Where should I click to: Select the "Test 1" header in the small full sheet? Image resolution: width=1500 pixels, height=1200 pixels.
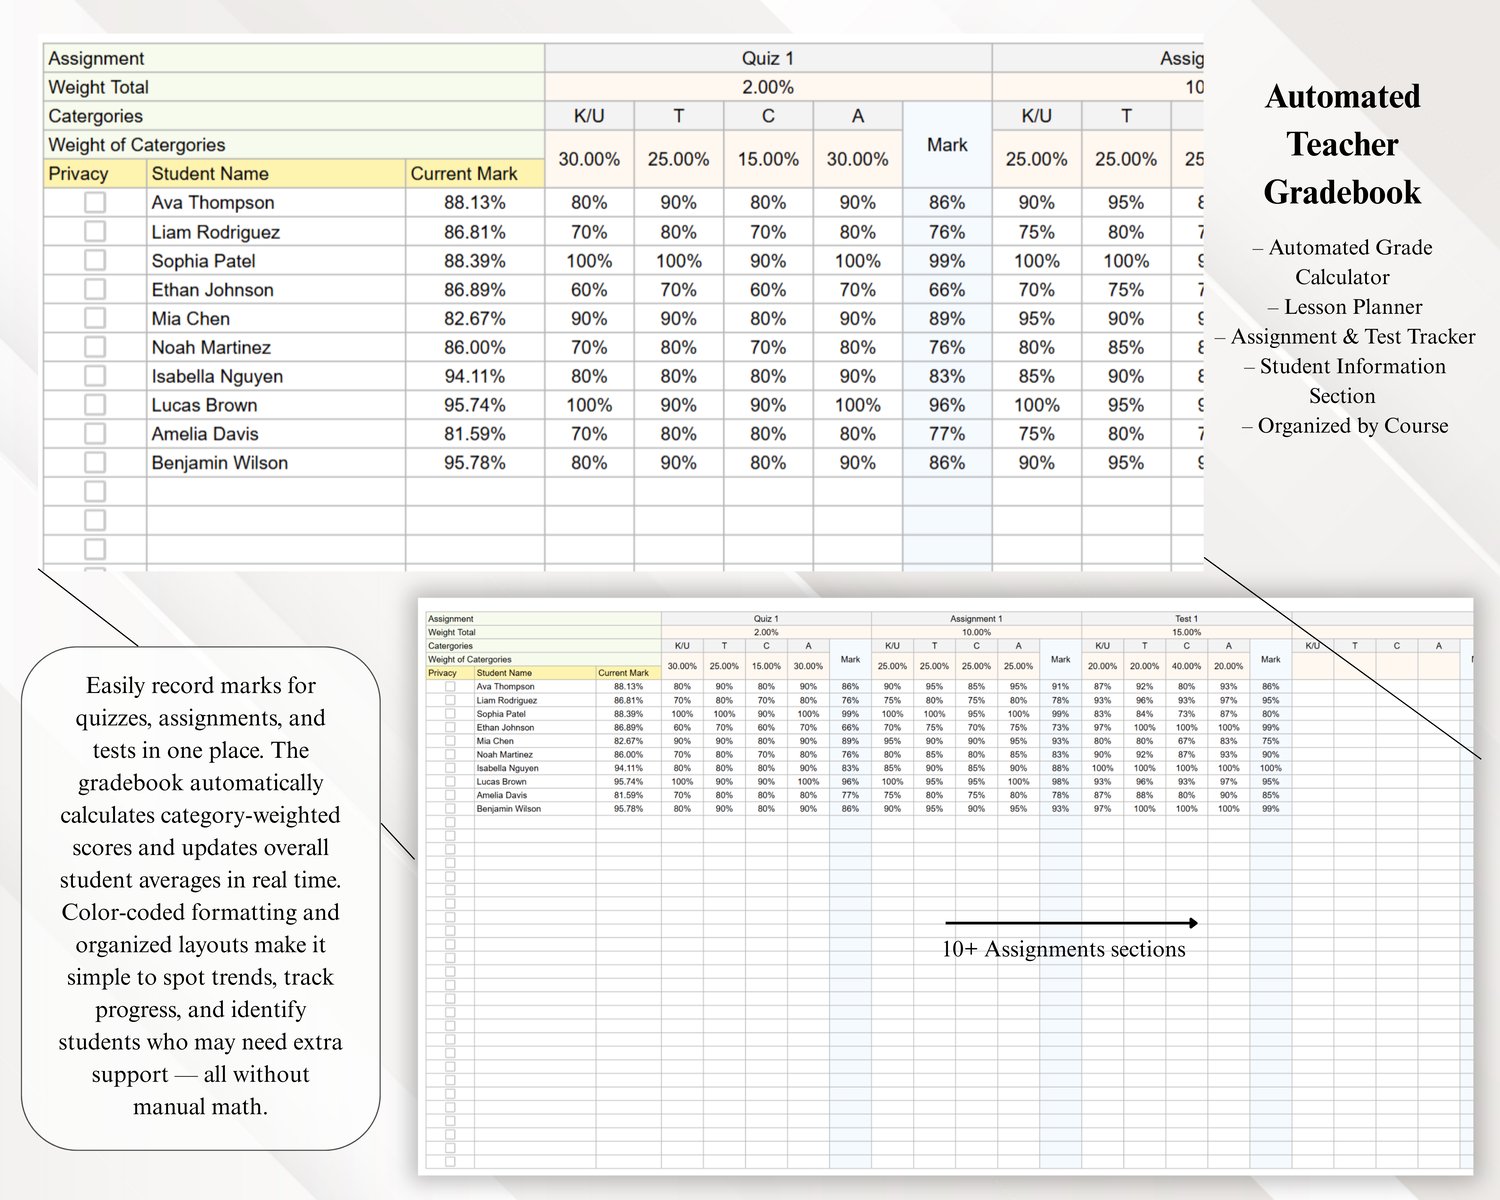tap(1186, 619)
